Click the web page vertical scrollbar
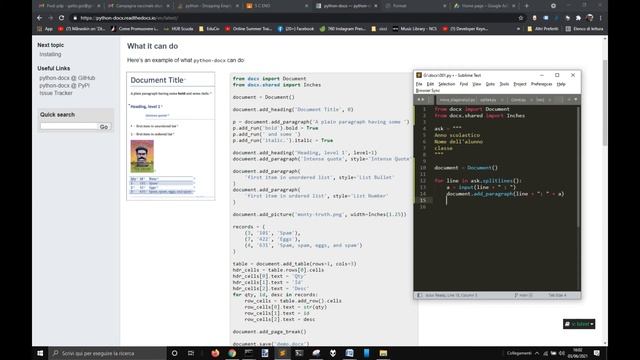The height and width of the screenshot is (360, 640). point(605,102)
